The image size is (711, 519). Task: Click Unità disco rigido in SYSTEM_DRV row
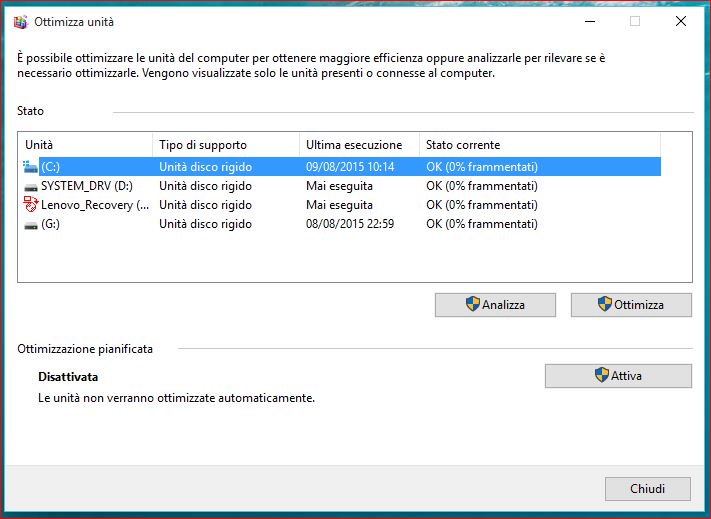[205, 186]
